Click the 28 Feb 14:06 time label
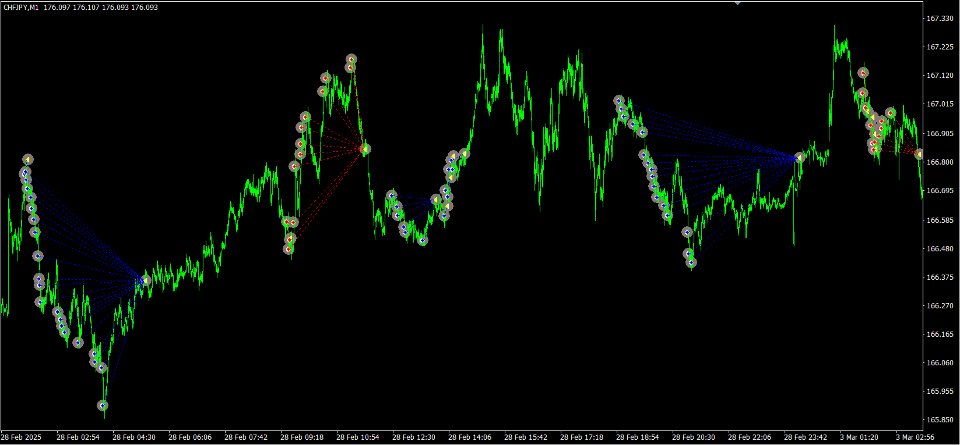The image size is (960, 445). coord(470,438)
